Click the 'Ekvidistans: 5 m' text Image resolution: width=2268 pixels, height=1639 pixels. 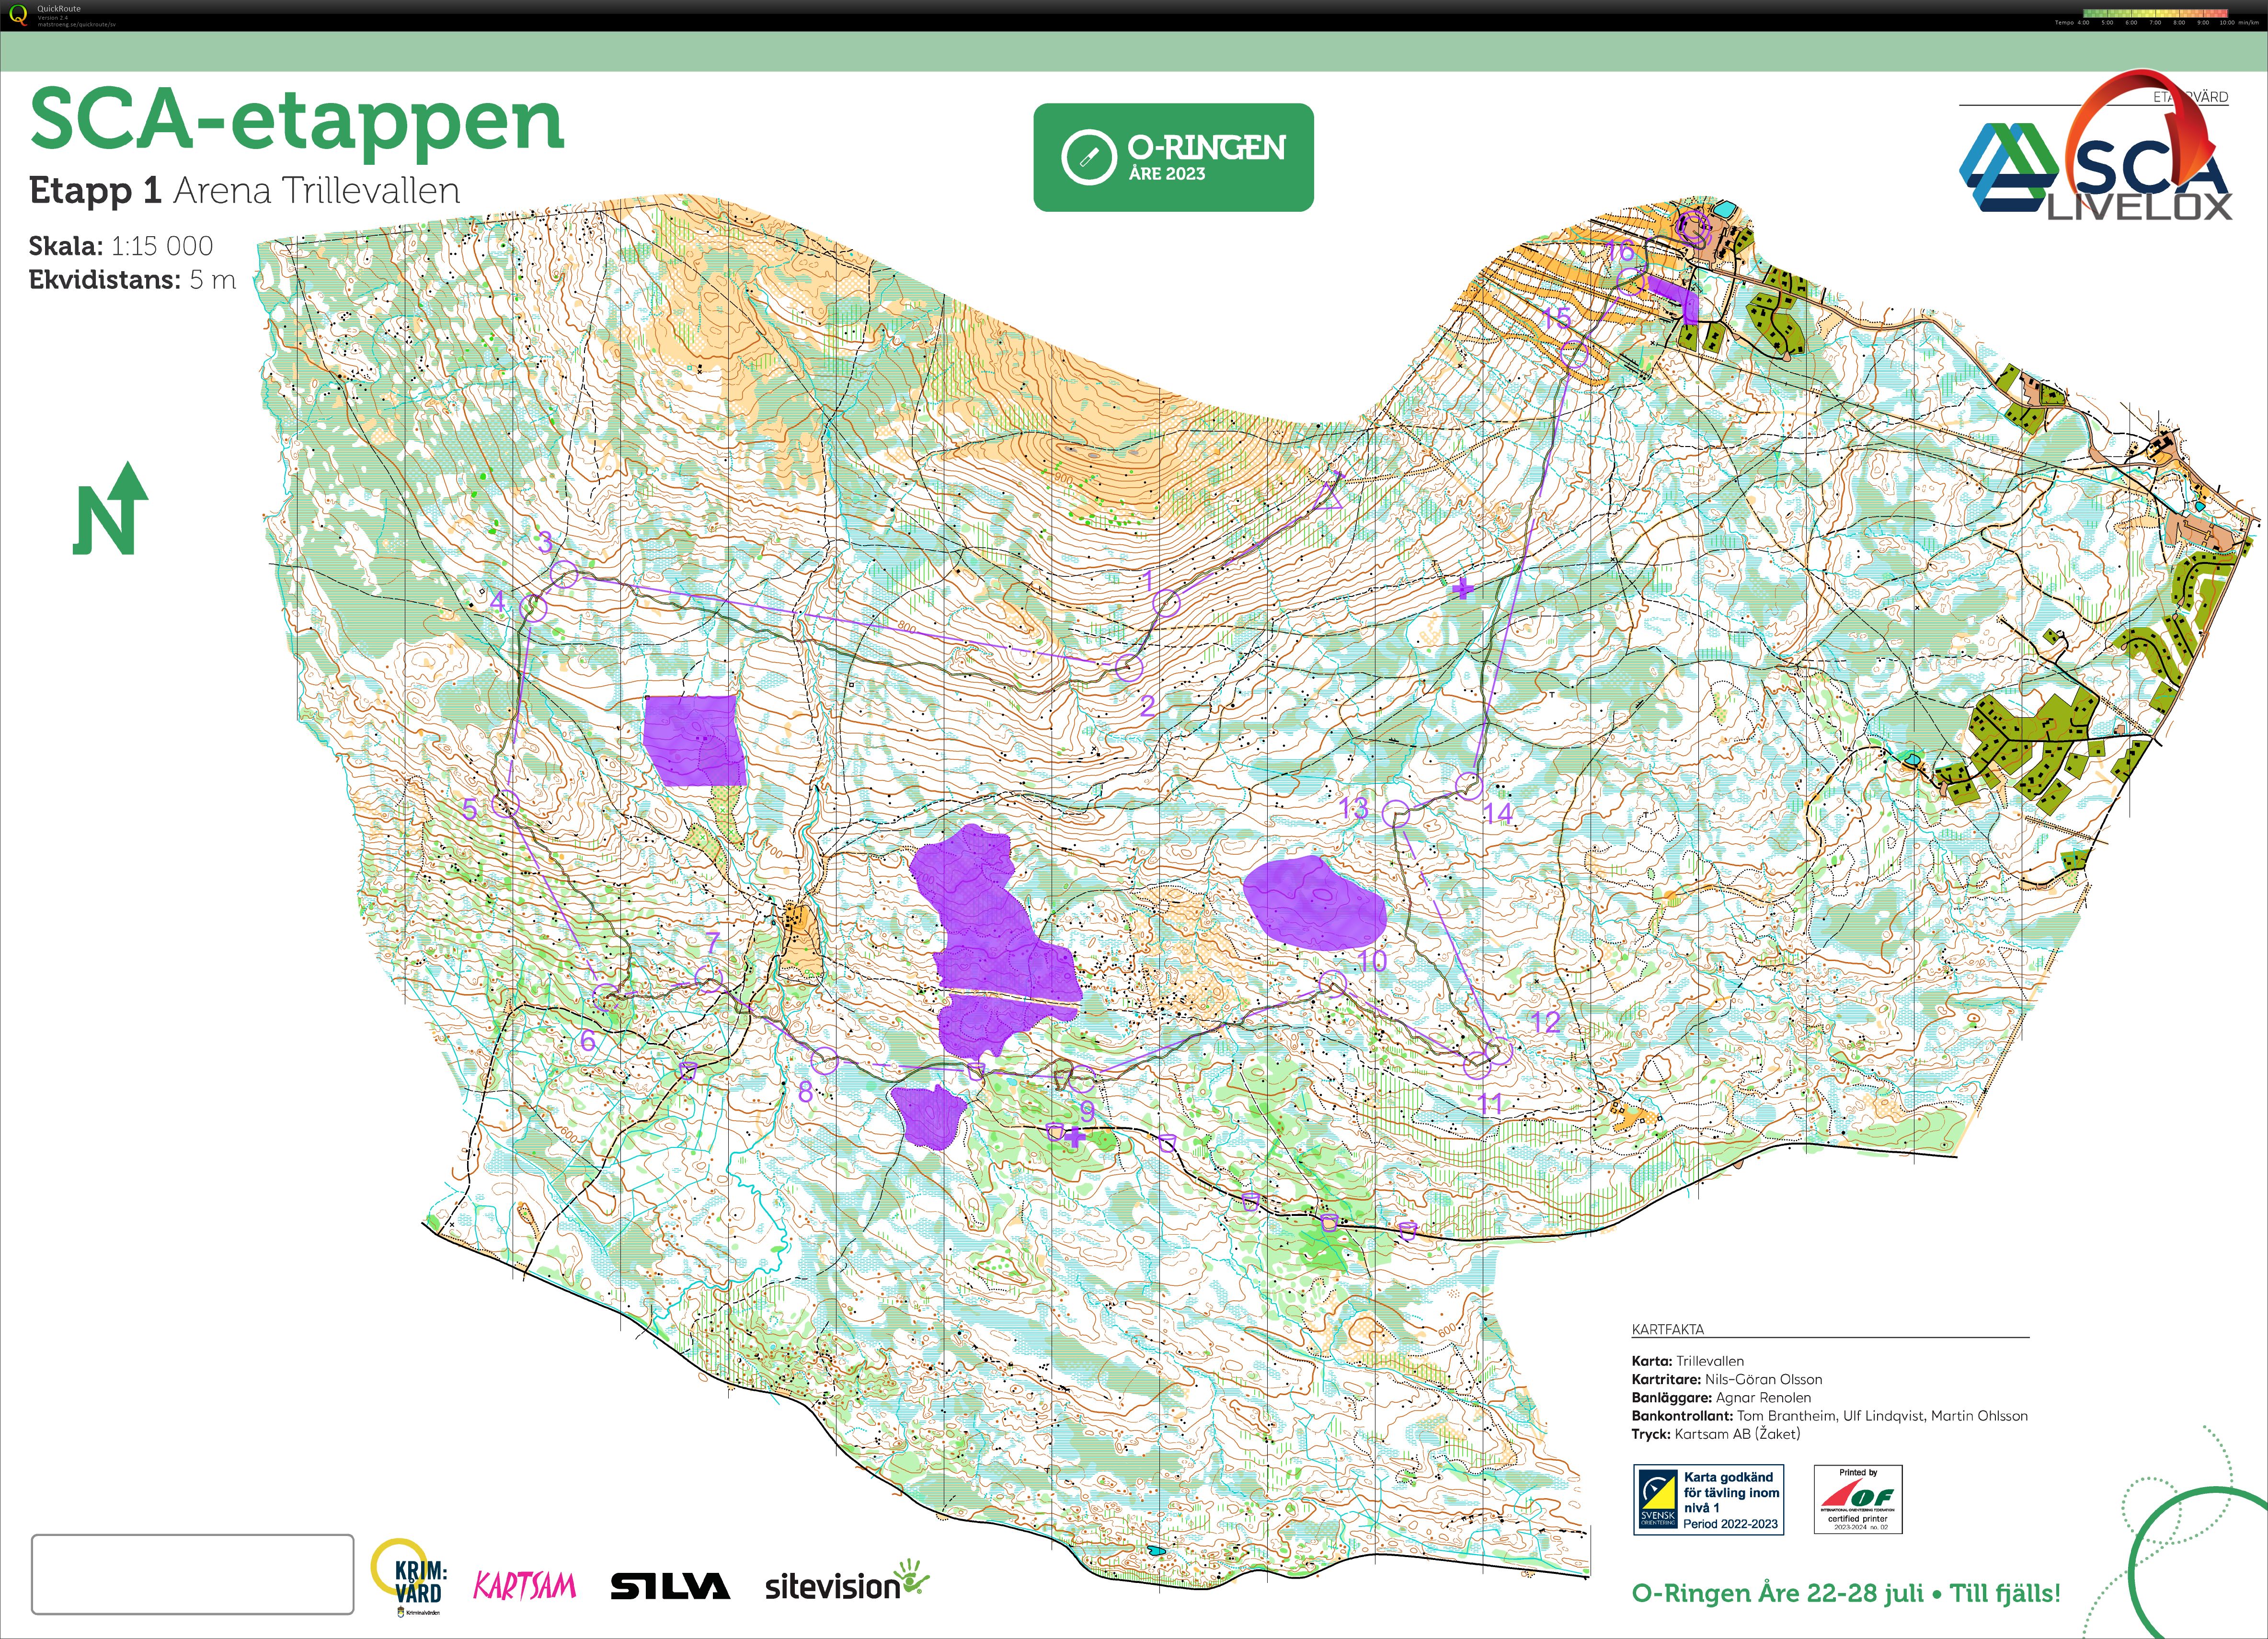tap(132, 280)
